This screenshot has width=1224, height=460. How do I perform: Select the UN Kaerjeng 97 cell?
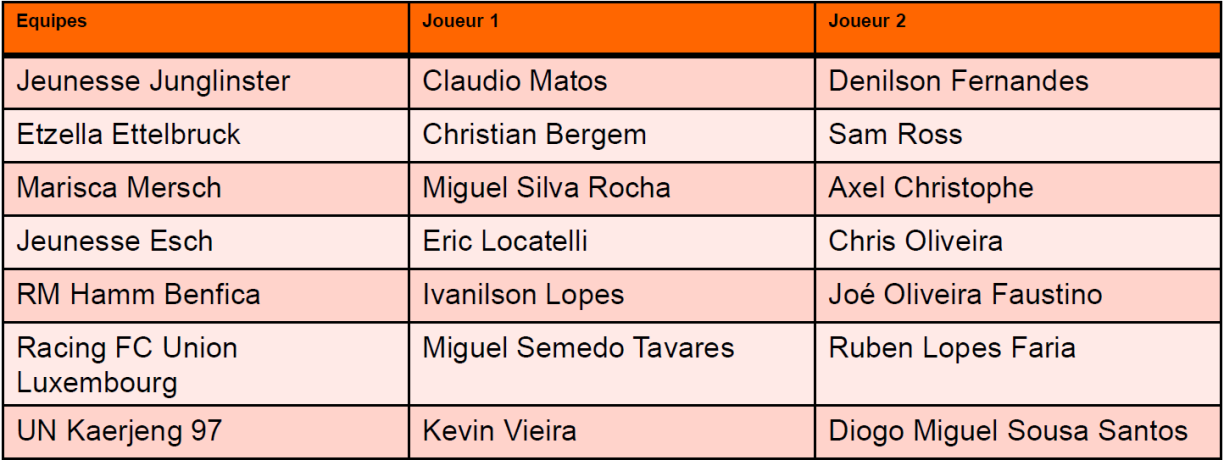(x=119, y=432)
